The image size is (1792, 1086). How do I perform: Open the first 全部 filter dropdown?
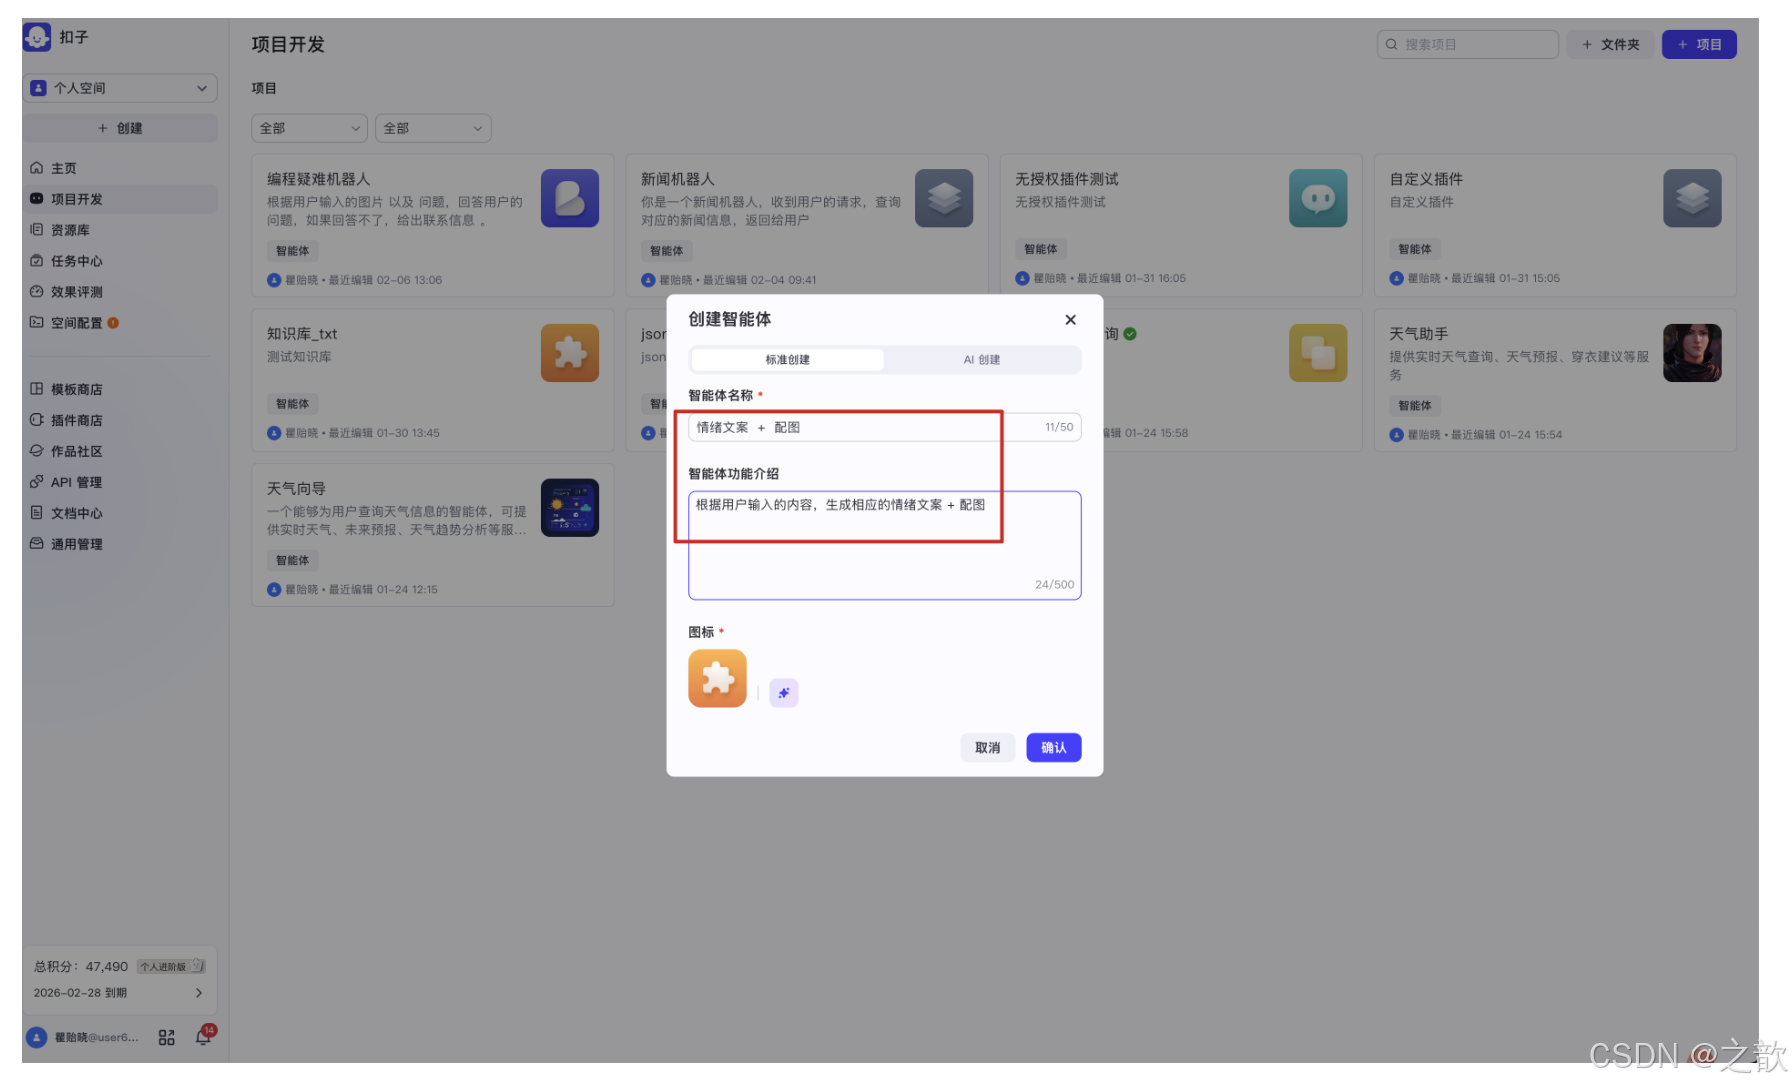click(x=308, y=128)
